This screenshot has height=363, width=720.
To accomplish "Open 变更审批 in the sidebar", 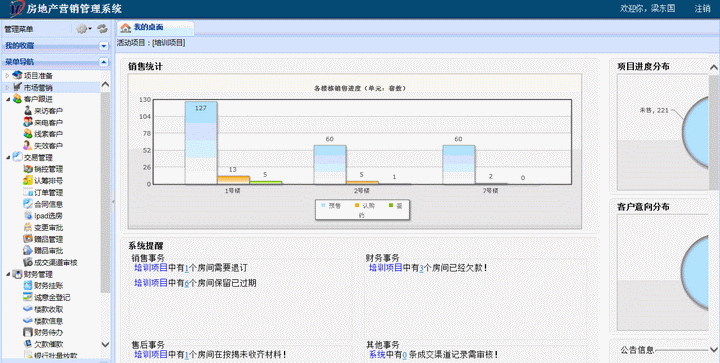I will (x=48, y=228).
